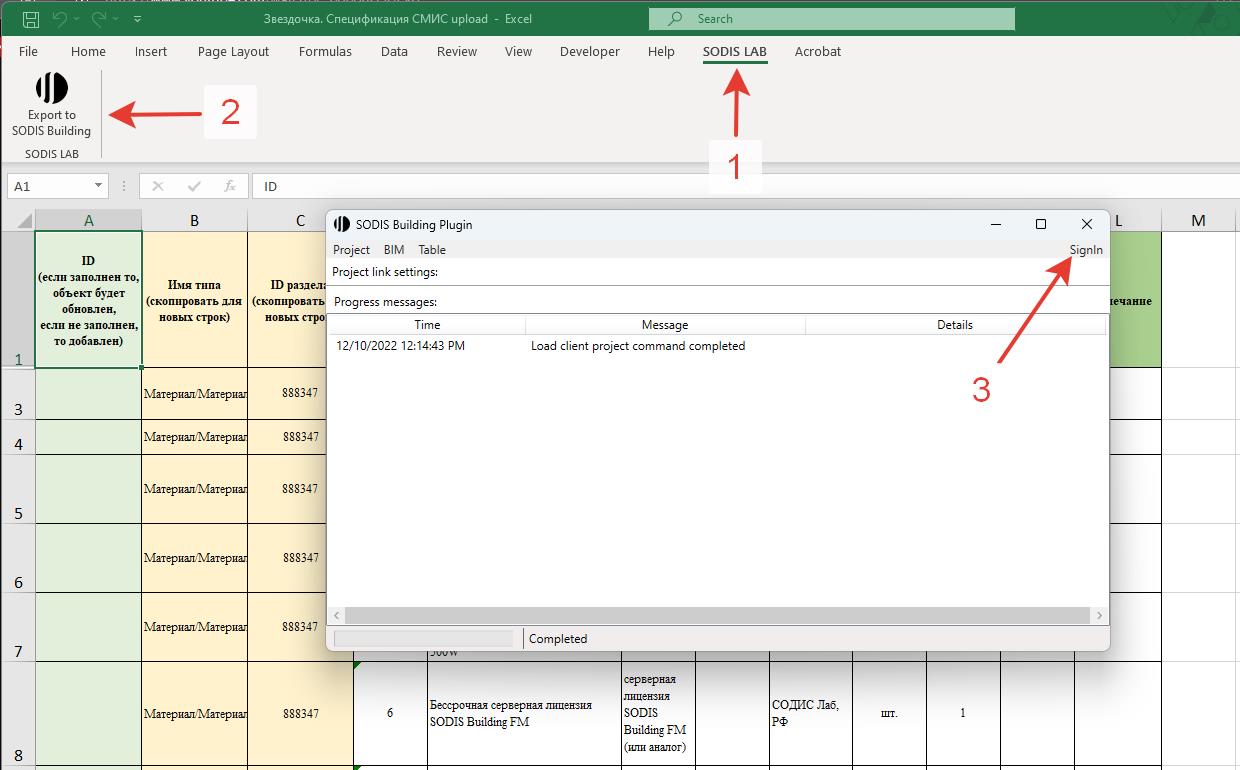The image size is (1240, 770).
Task: Switch to the Home tab
Action: pyautogui.click(x=88, y=51)
